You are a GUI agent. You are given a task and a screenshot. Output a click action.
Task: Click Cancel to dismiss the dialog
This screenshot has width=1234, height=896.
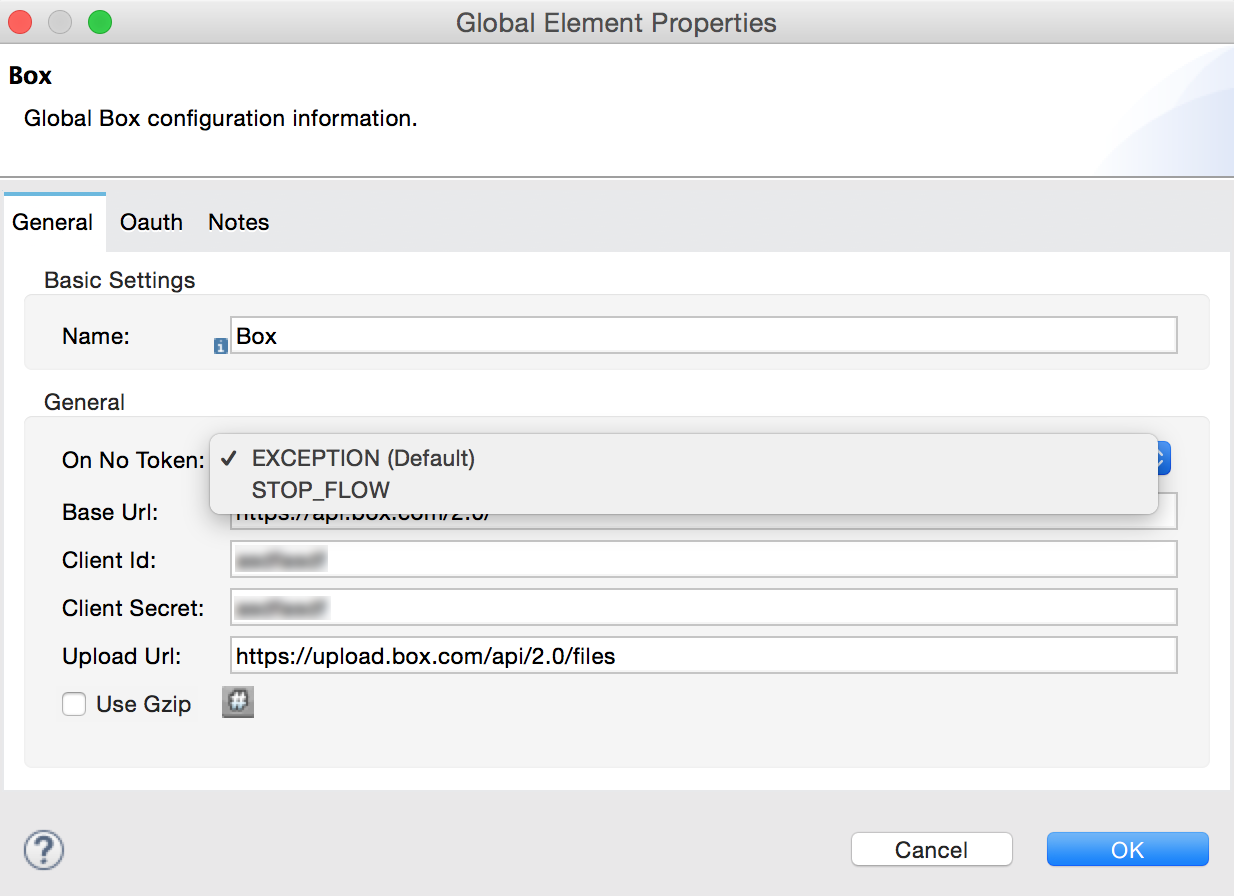(x=931, y=849)
